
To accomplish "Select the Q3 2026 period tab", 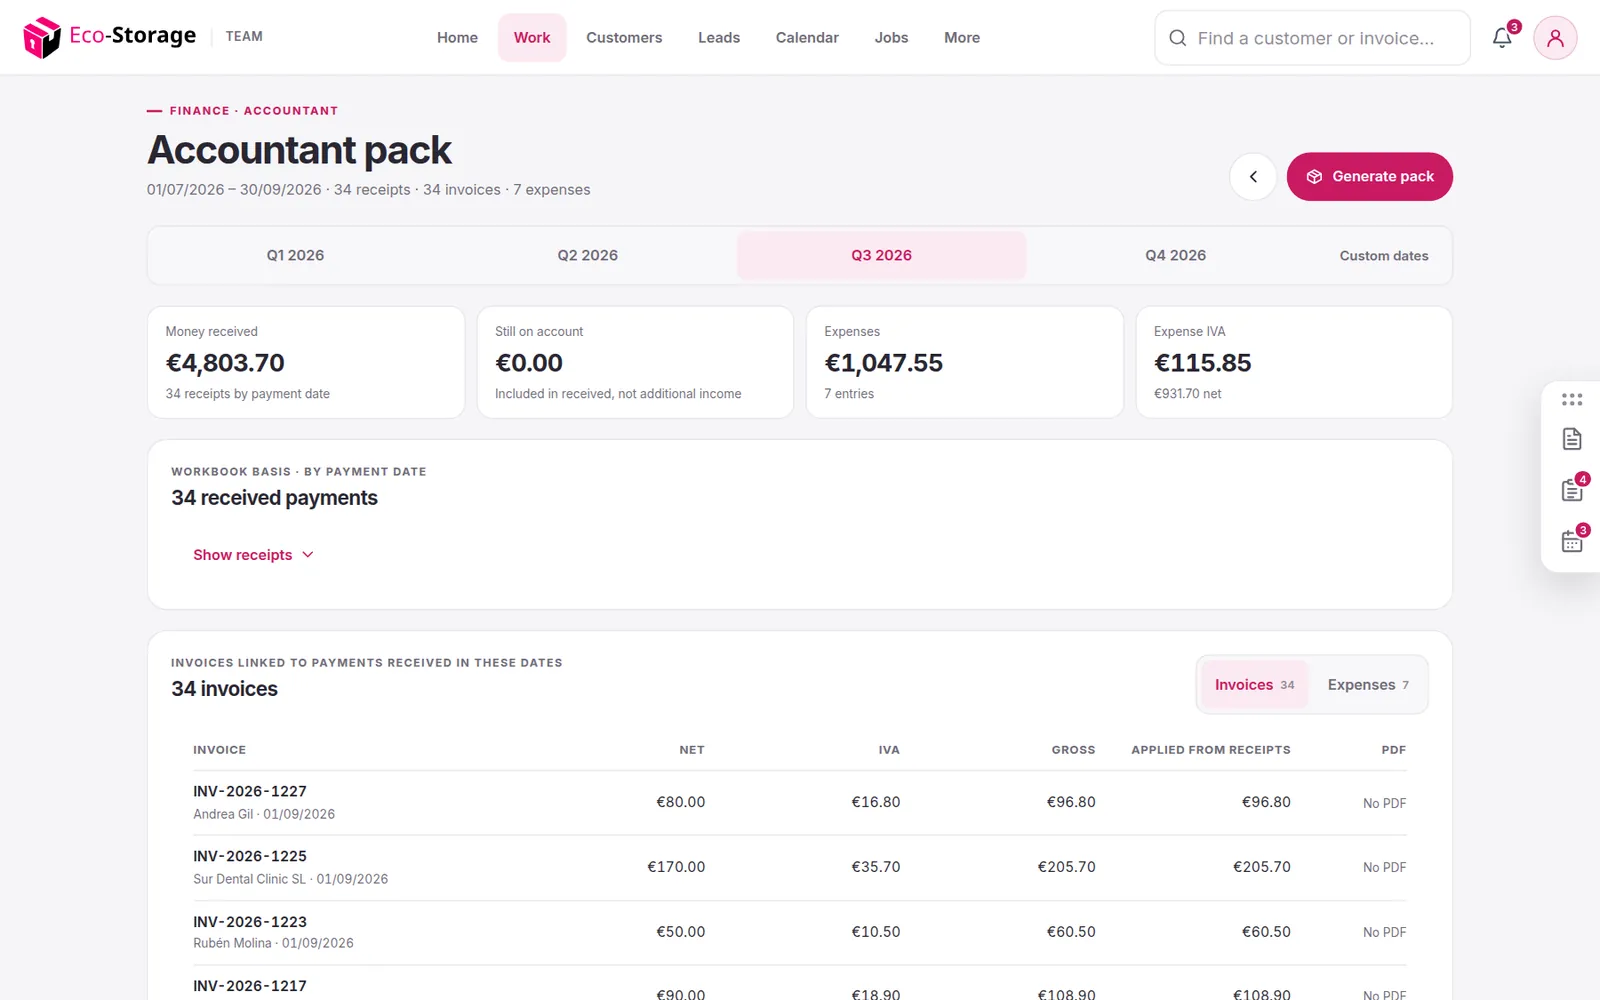I will pyautogui.click(x=882, y=255).
